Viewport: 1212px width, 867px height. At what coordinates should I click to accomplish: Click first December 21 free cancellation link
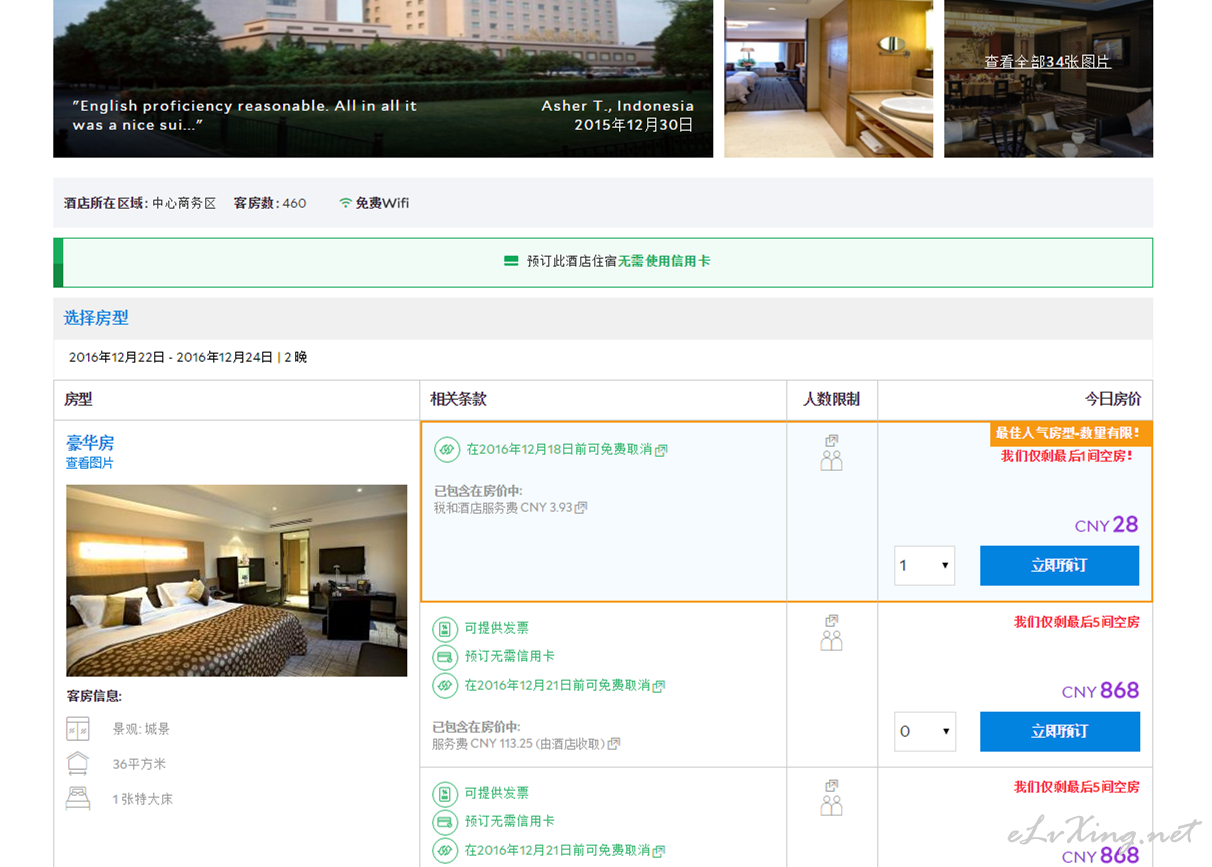[x=558, y=686]
